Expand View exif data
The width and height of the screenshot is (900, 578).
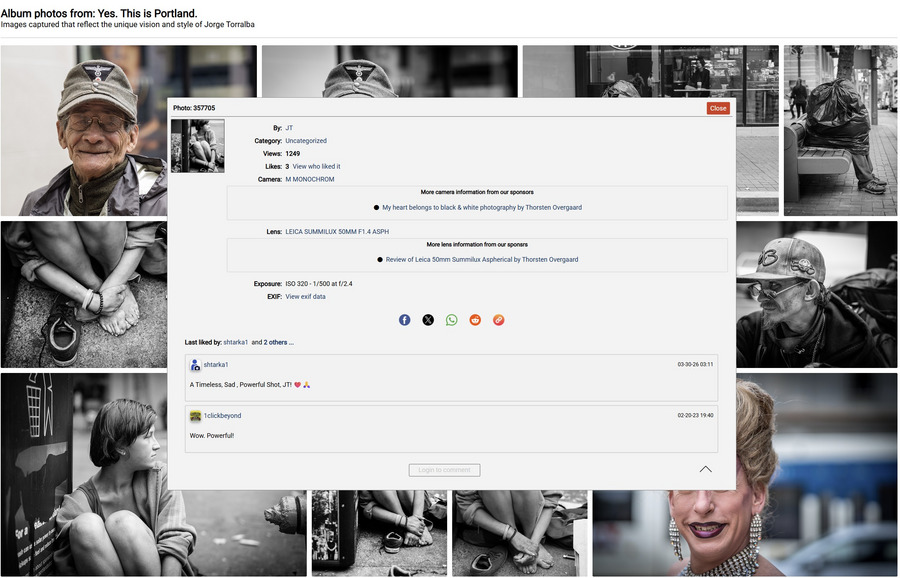[305, 297]
